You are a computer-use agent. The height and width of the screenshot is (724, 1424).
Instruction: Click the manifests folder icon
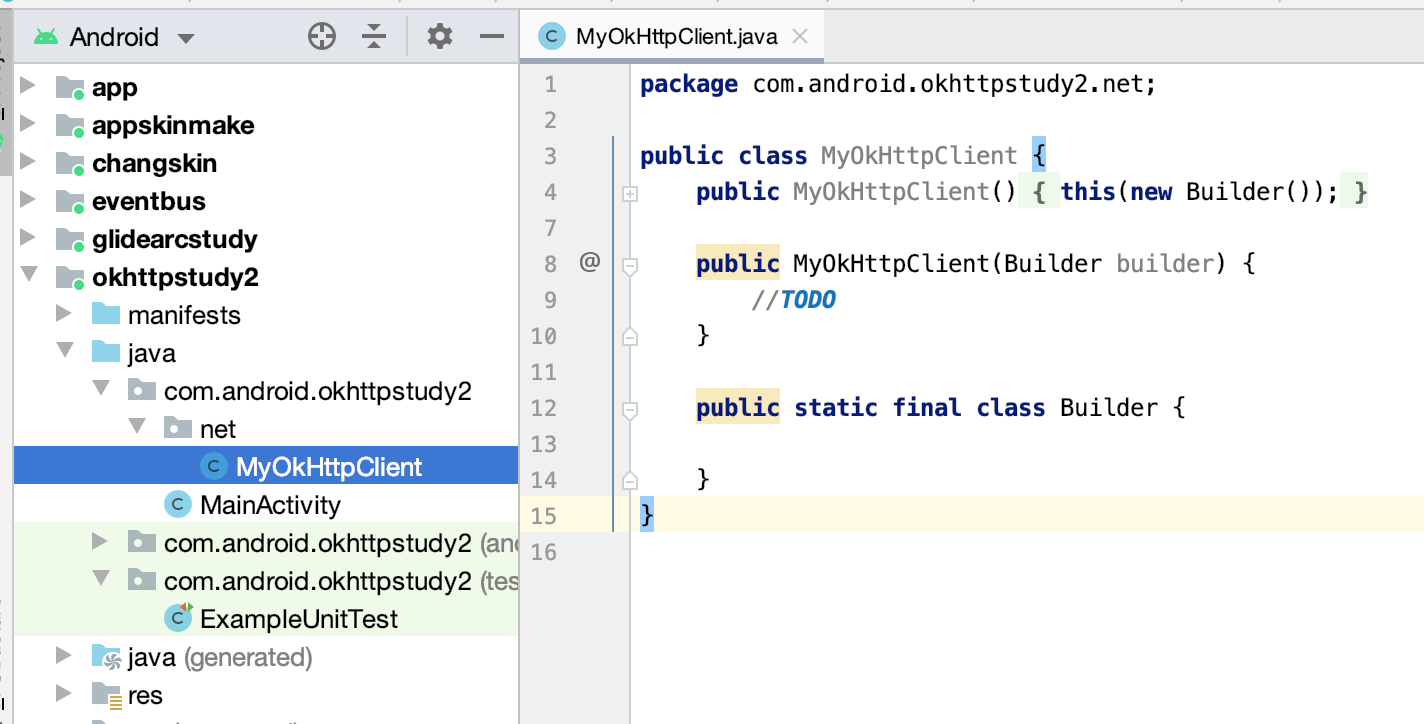[x=105, y=315]
